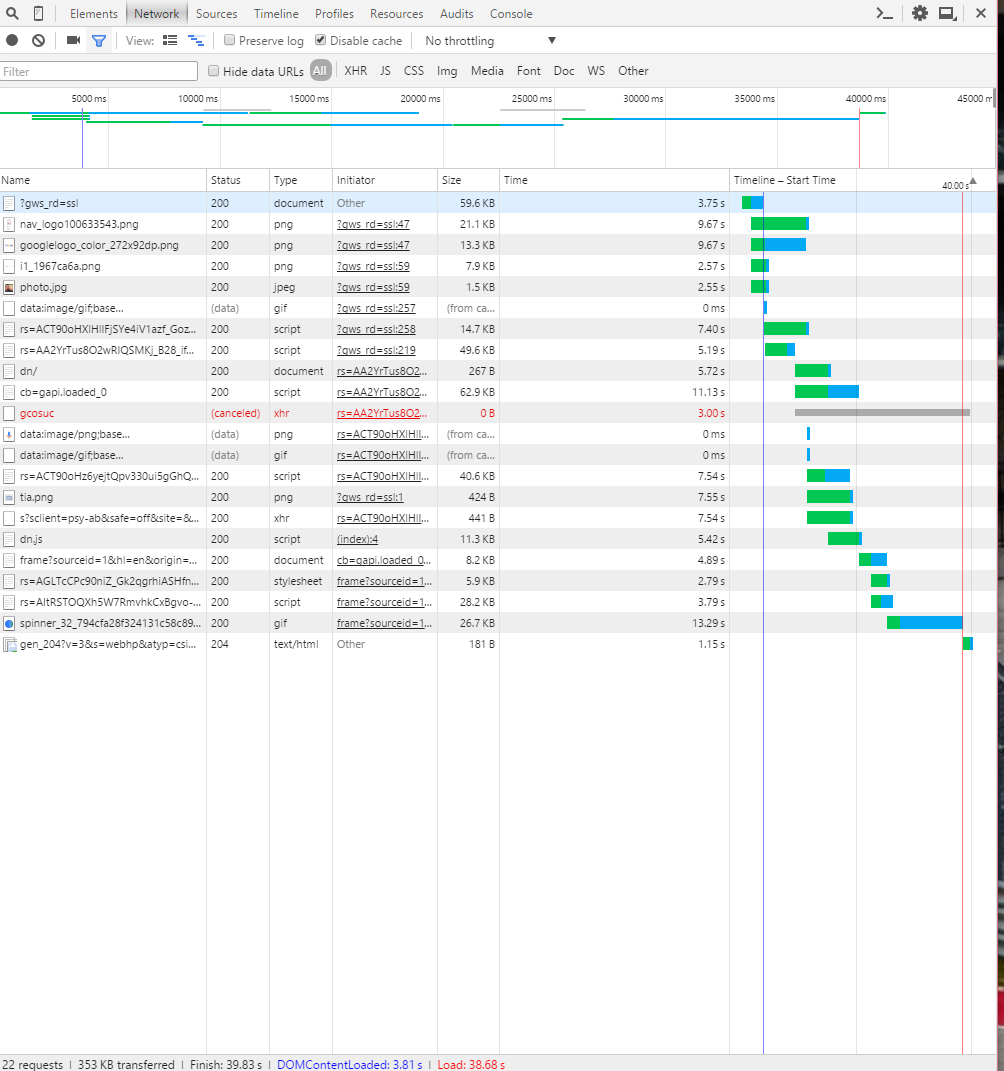1004x1071 pixels.
Task: Filter requests by CSS
Action: coord(413,70)
